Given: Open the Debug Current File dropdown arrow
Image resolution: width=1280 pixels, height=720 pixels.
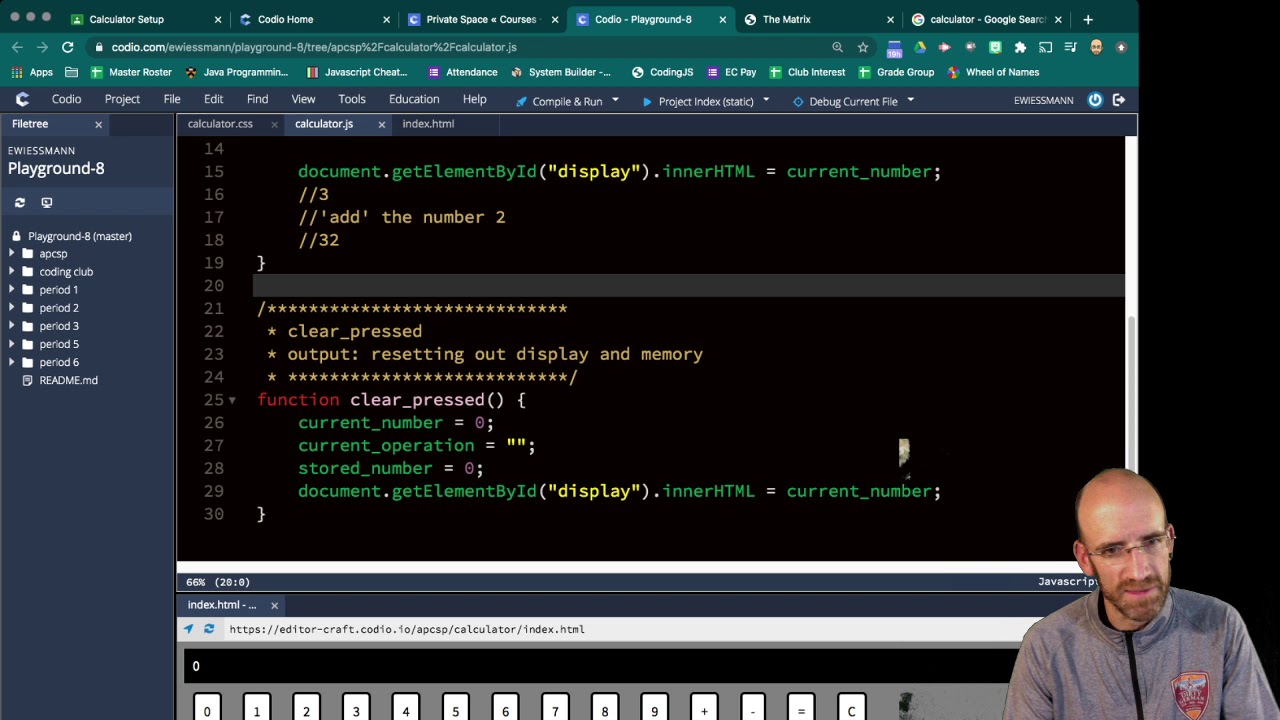Looking at the screenshot, I should pos(910,100).
